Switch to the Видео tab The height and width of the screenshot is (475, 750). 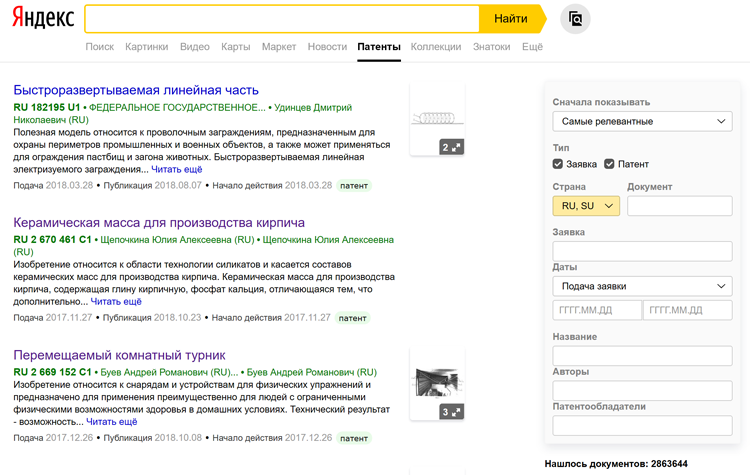(x=195, y=47)
